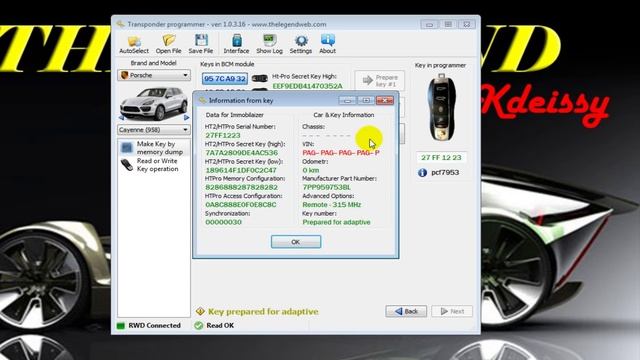Click OK in Information from key dialog

[296, 242]
